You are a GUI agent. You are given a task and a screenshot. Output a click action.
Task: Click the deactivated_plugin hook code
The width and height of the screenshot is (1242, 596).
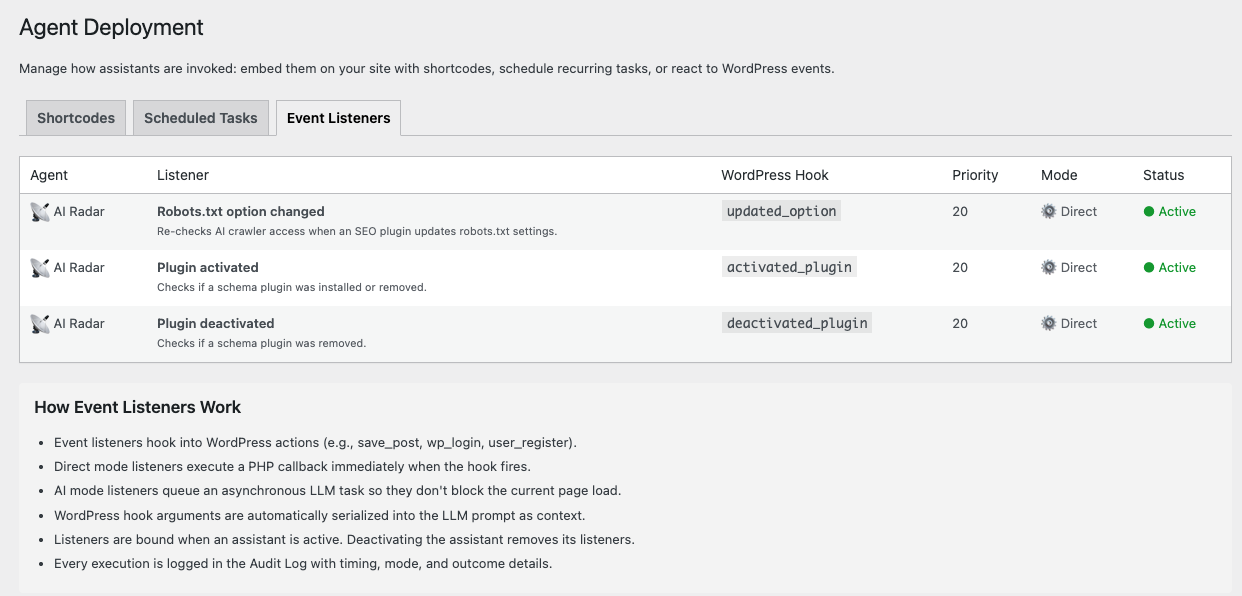coord(797,324)
